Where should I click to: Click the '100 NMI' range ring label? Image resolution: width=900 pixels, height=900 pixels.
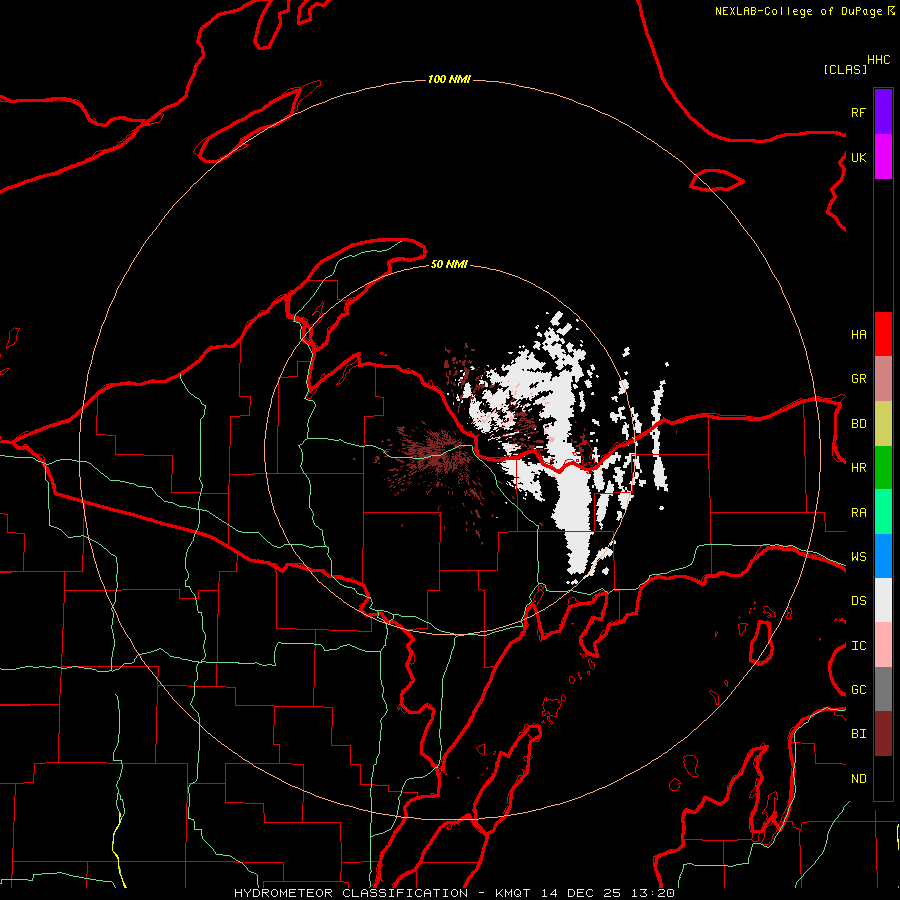(449, 79)
